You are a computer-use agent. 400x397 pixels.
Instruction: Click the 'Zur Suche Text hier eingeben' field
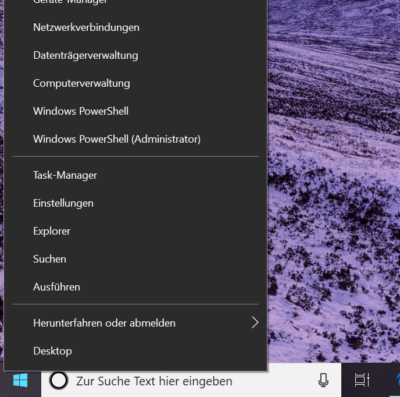(x=191, y=380)
